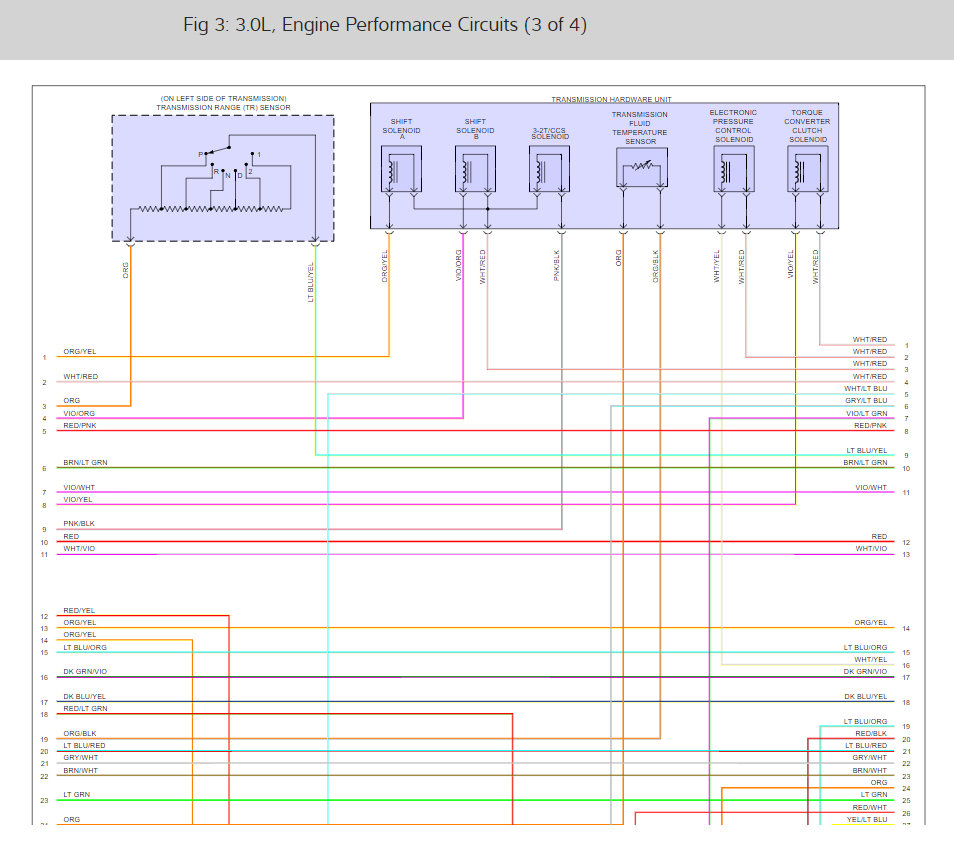
Task: Click the 'TRANSMISSION HARDWARE UNIT' heading
Action: tap(611, 99)
